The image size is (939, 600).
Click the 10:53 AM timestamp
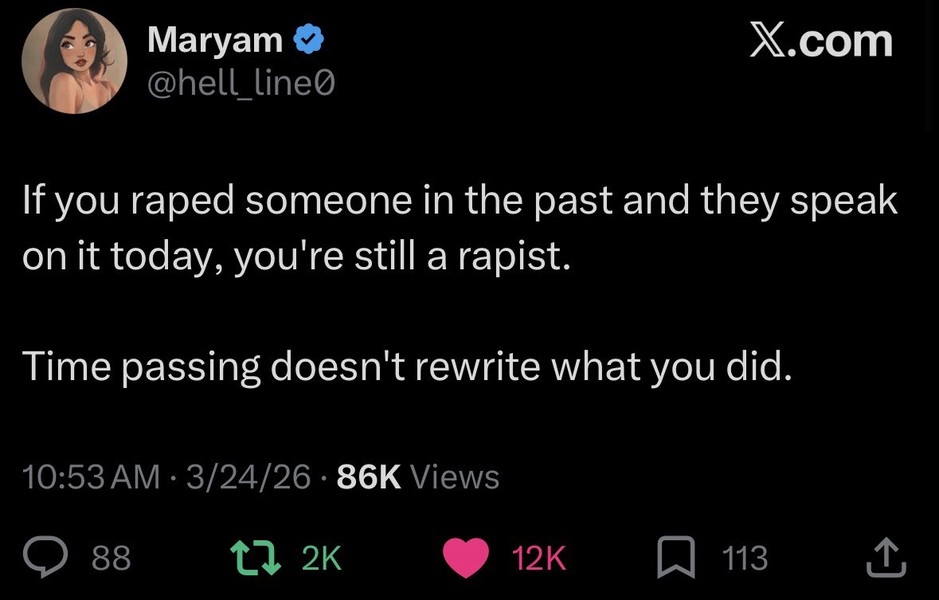pyautogui.click(x=90, y=477)
